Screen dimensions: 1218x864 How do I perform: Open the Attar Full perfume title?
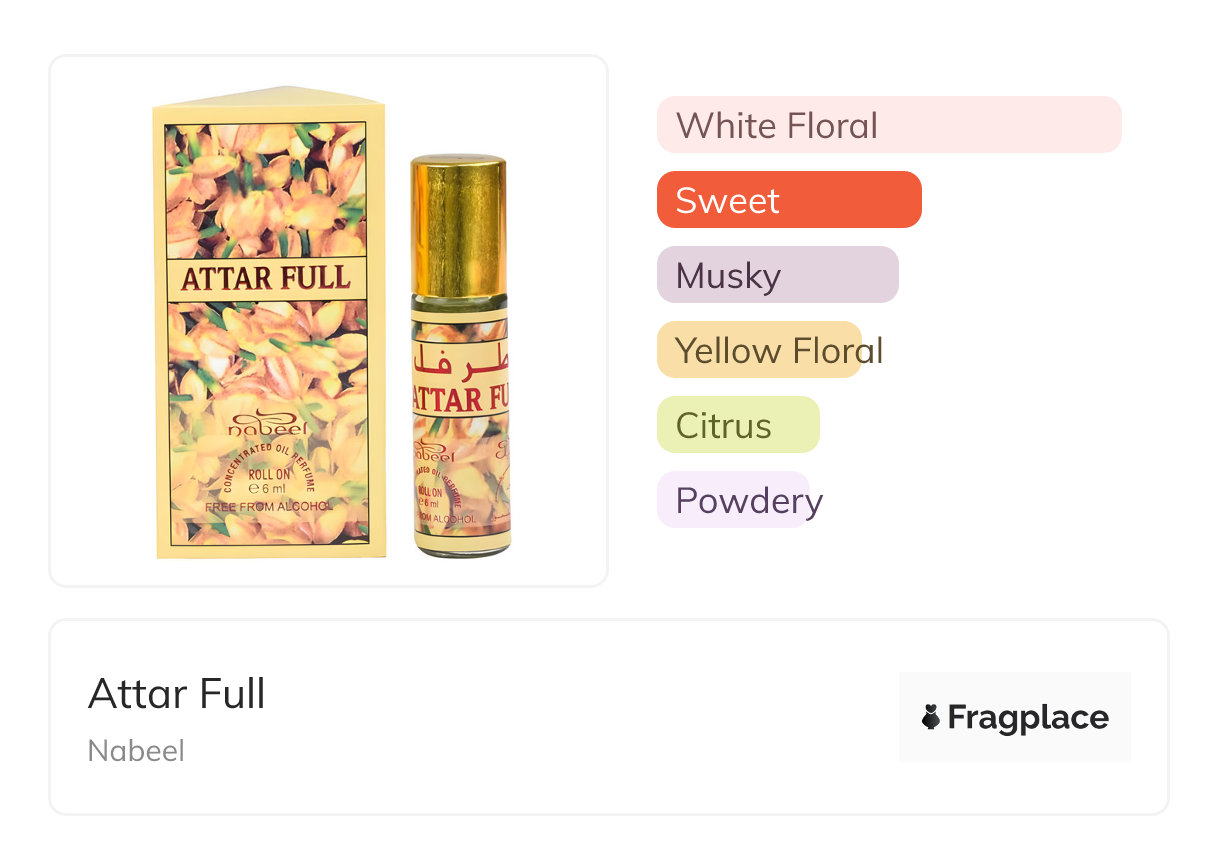[x=177, y=693]
